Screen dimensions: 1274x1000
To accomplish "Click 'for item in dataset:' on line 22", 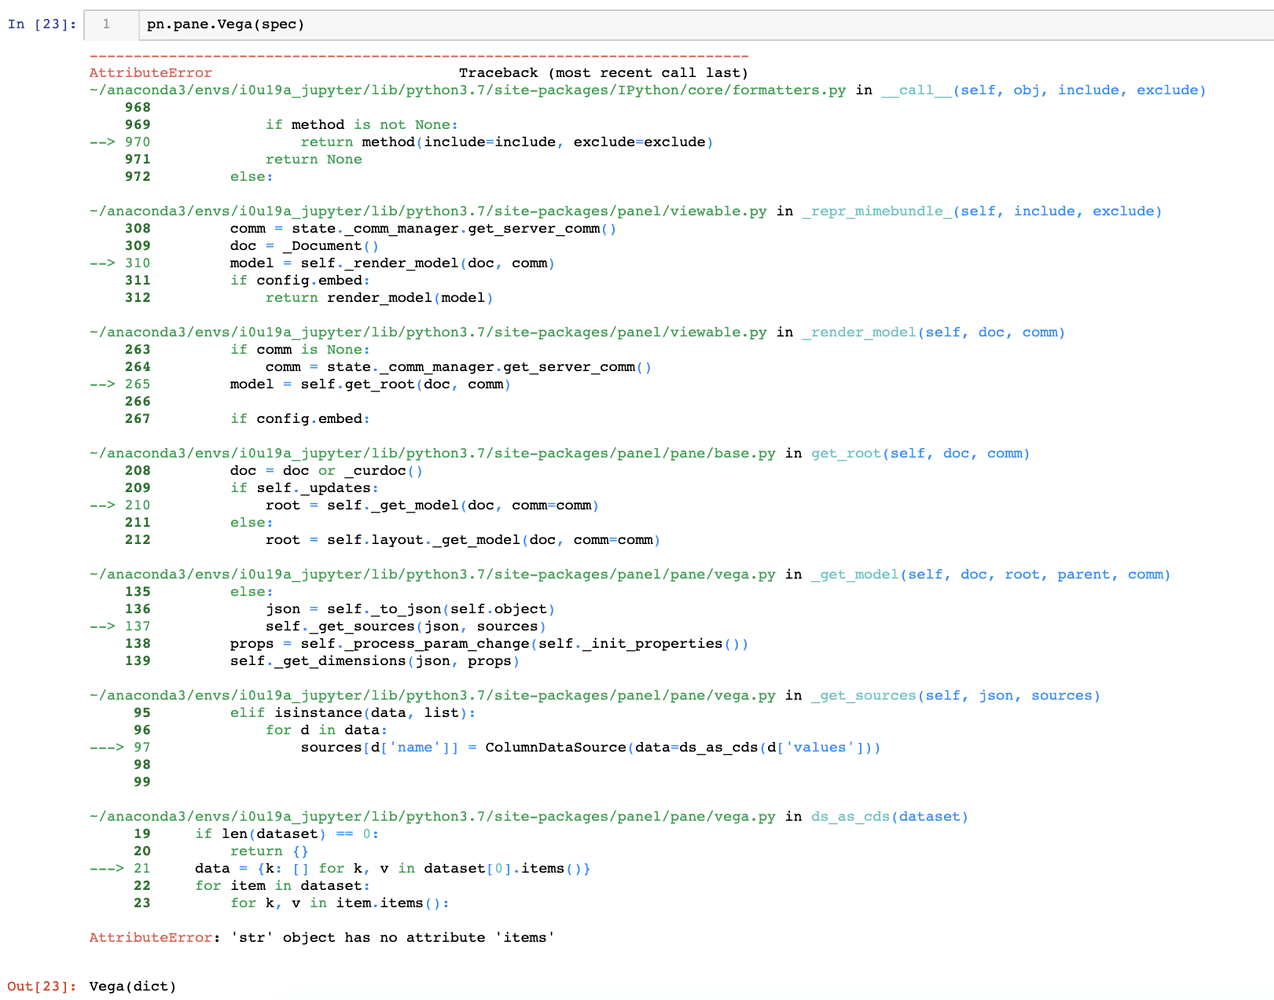I will click(282, 886).
